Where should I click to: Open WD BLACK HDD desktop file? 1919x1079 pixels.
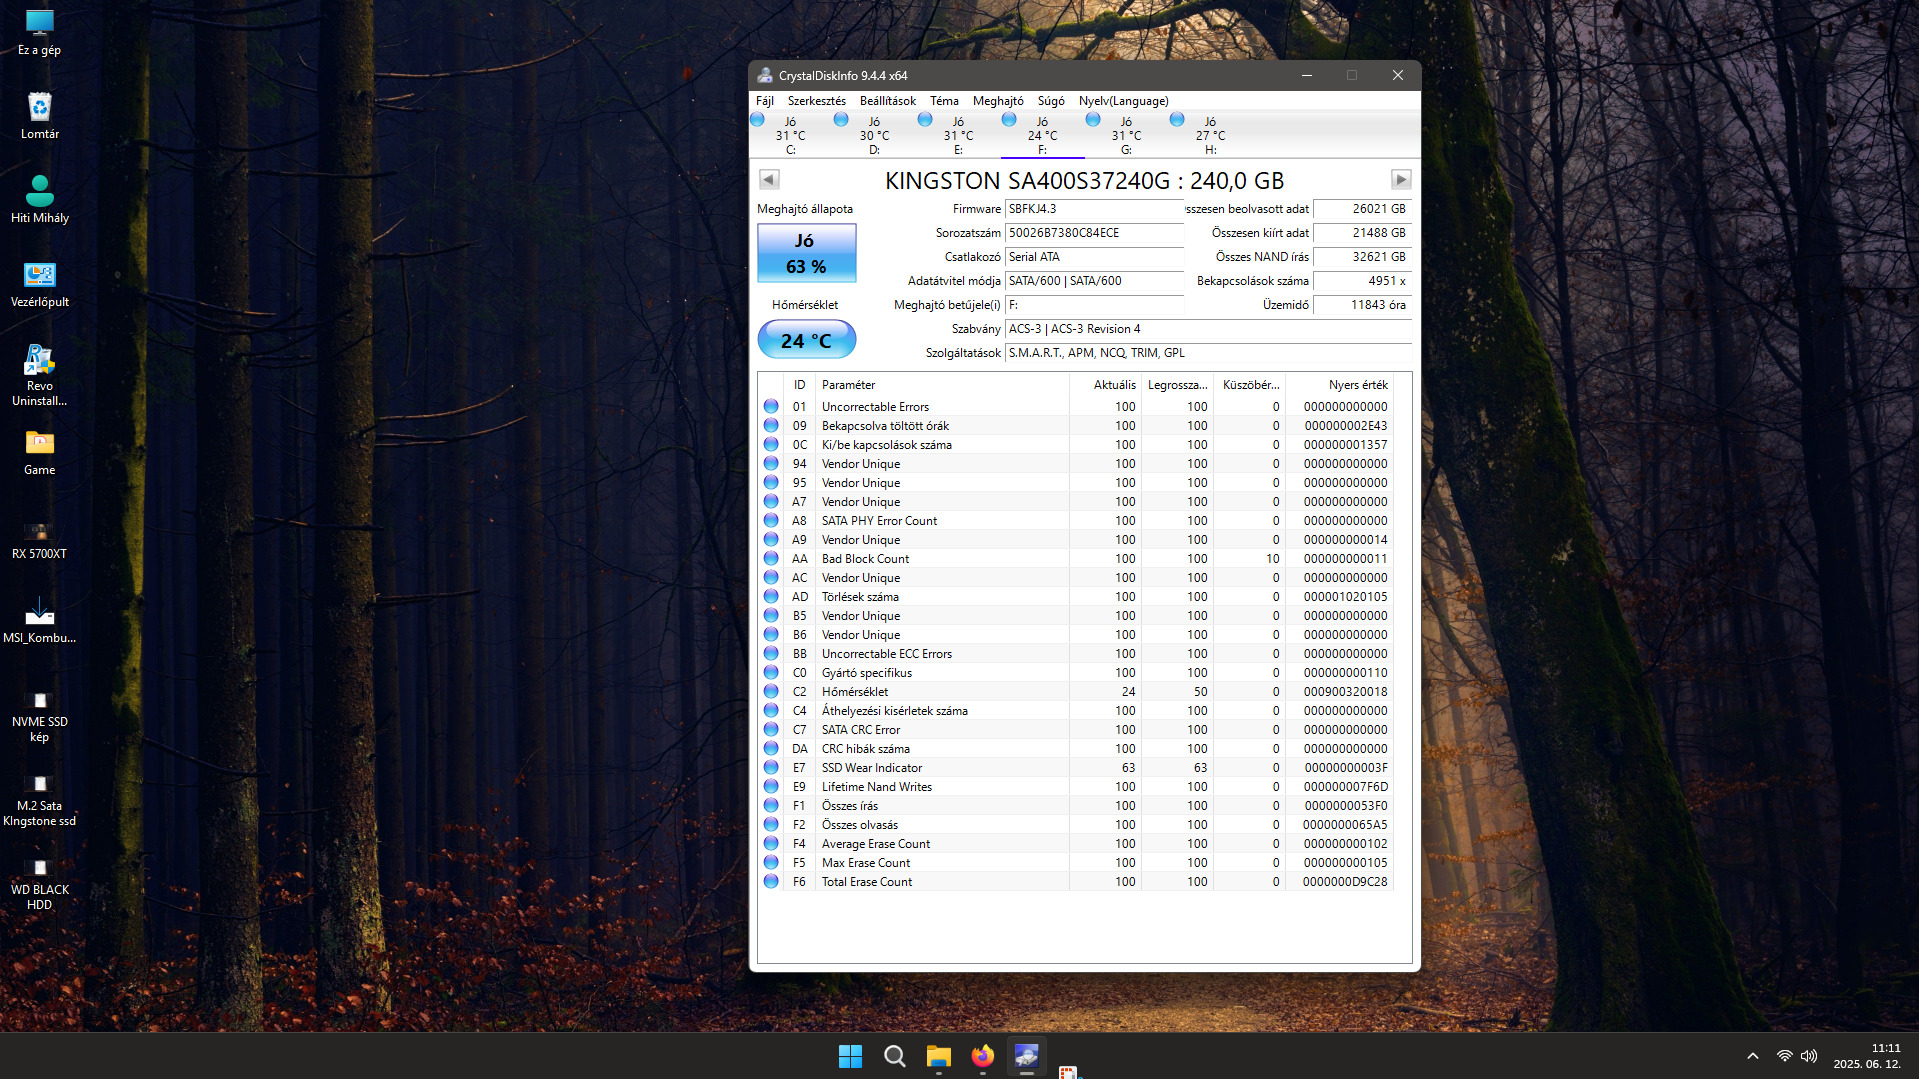40,885
